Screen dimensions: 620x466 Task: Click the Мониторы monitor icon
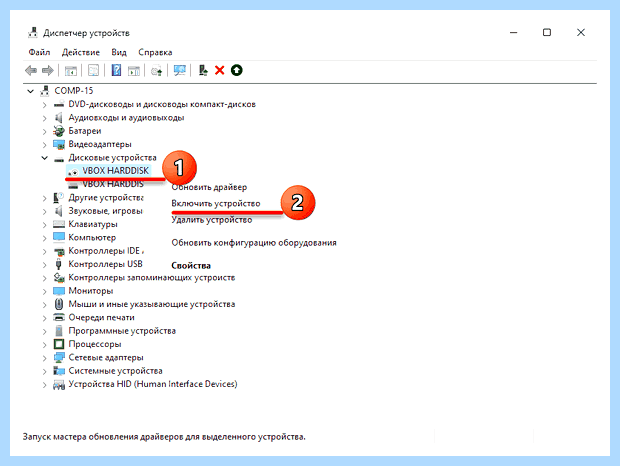coord(59,291)
